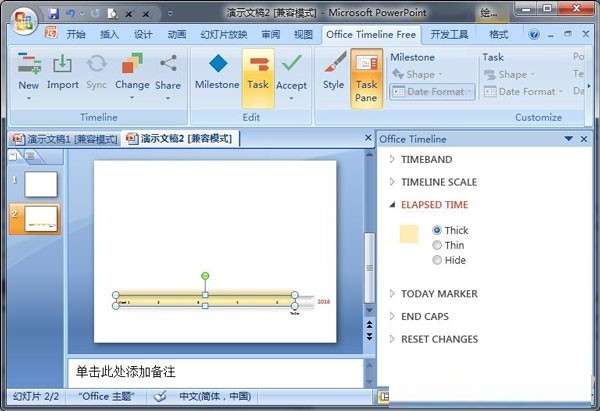600x411 pixels.
Task: Click the Import icon
Action: click(62, 64)
